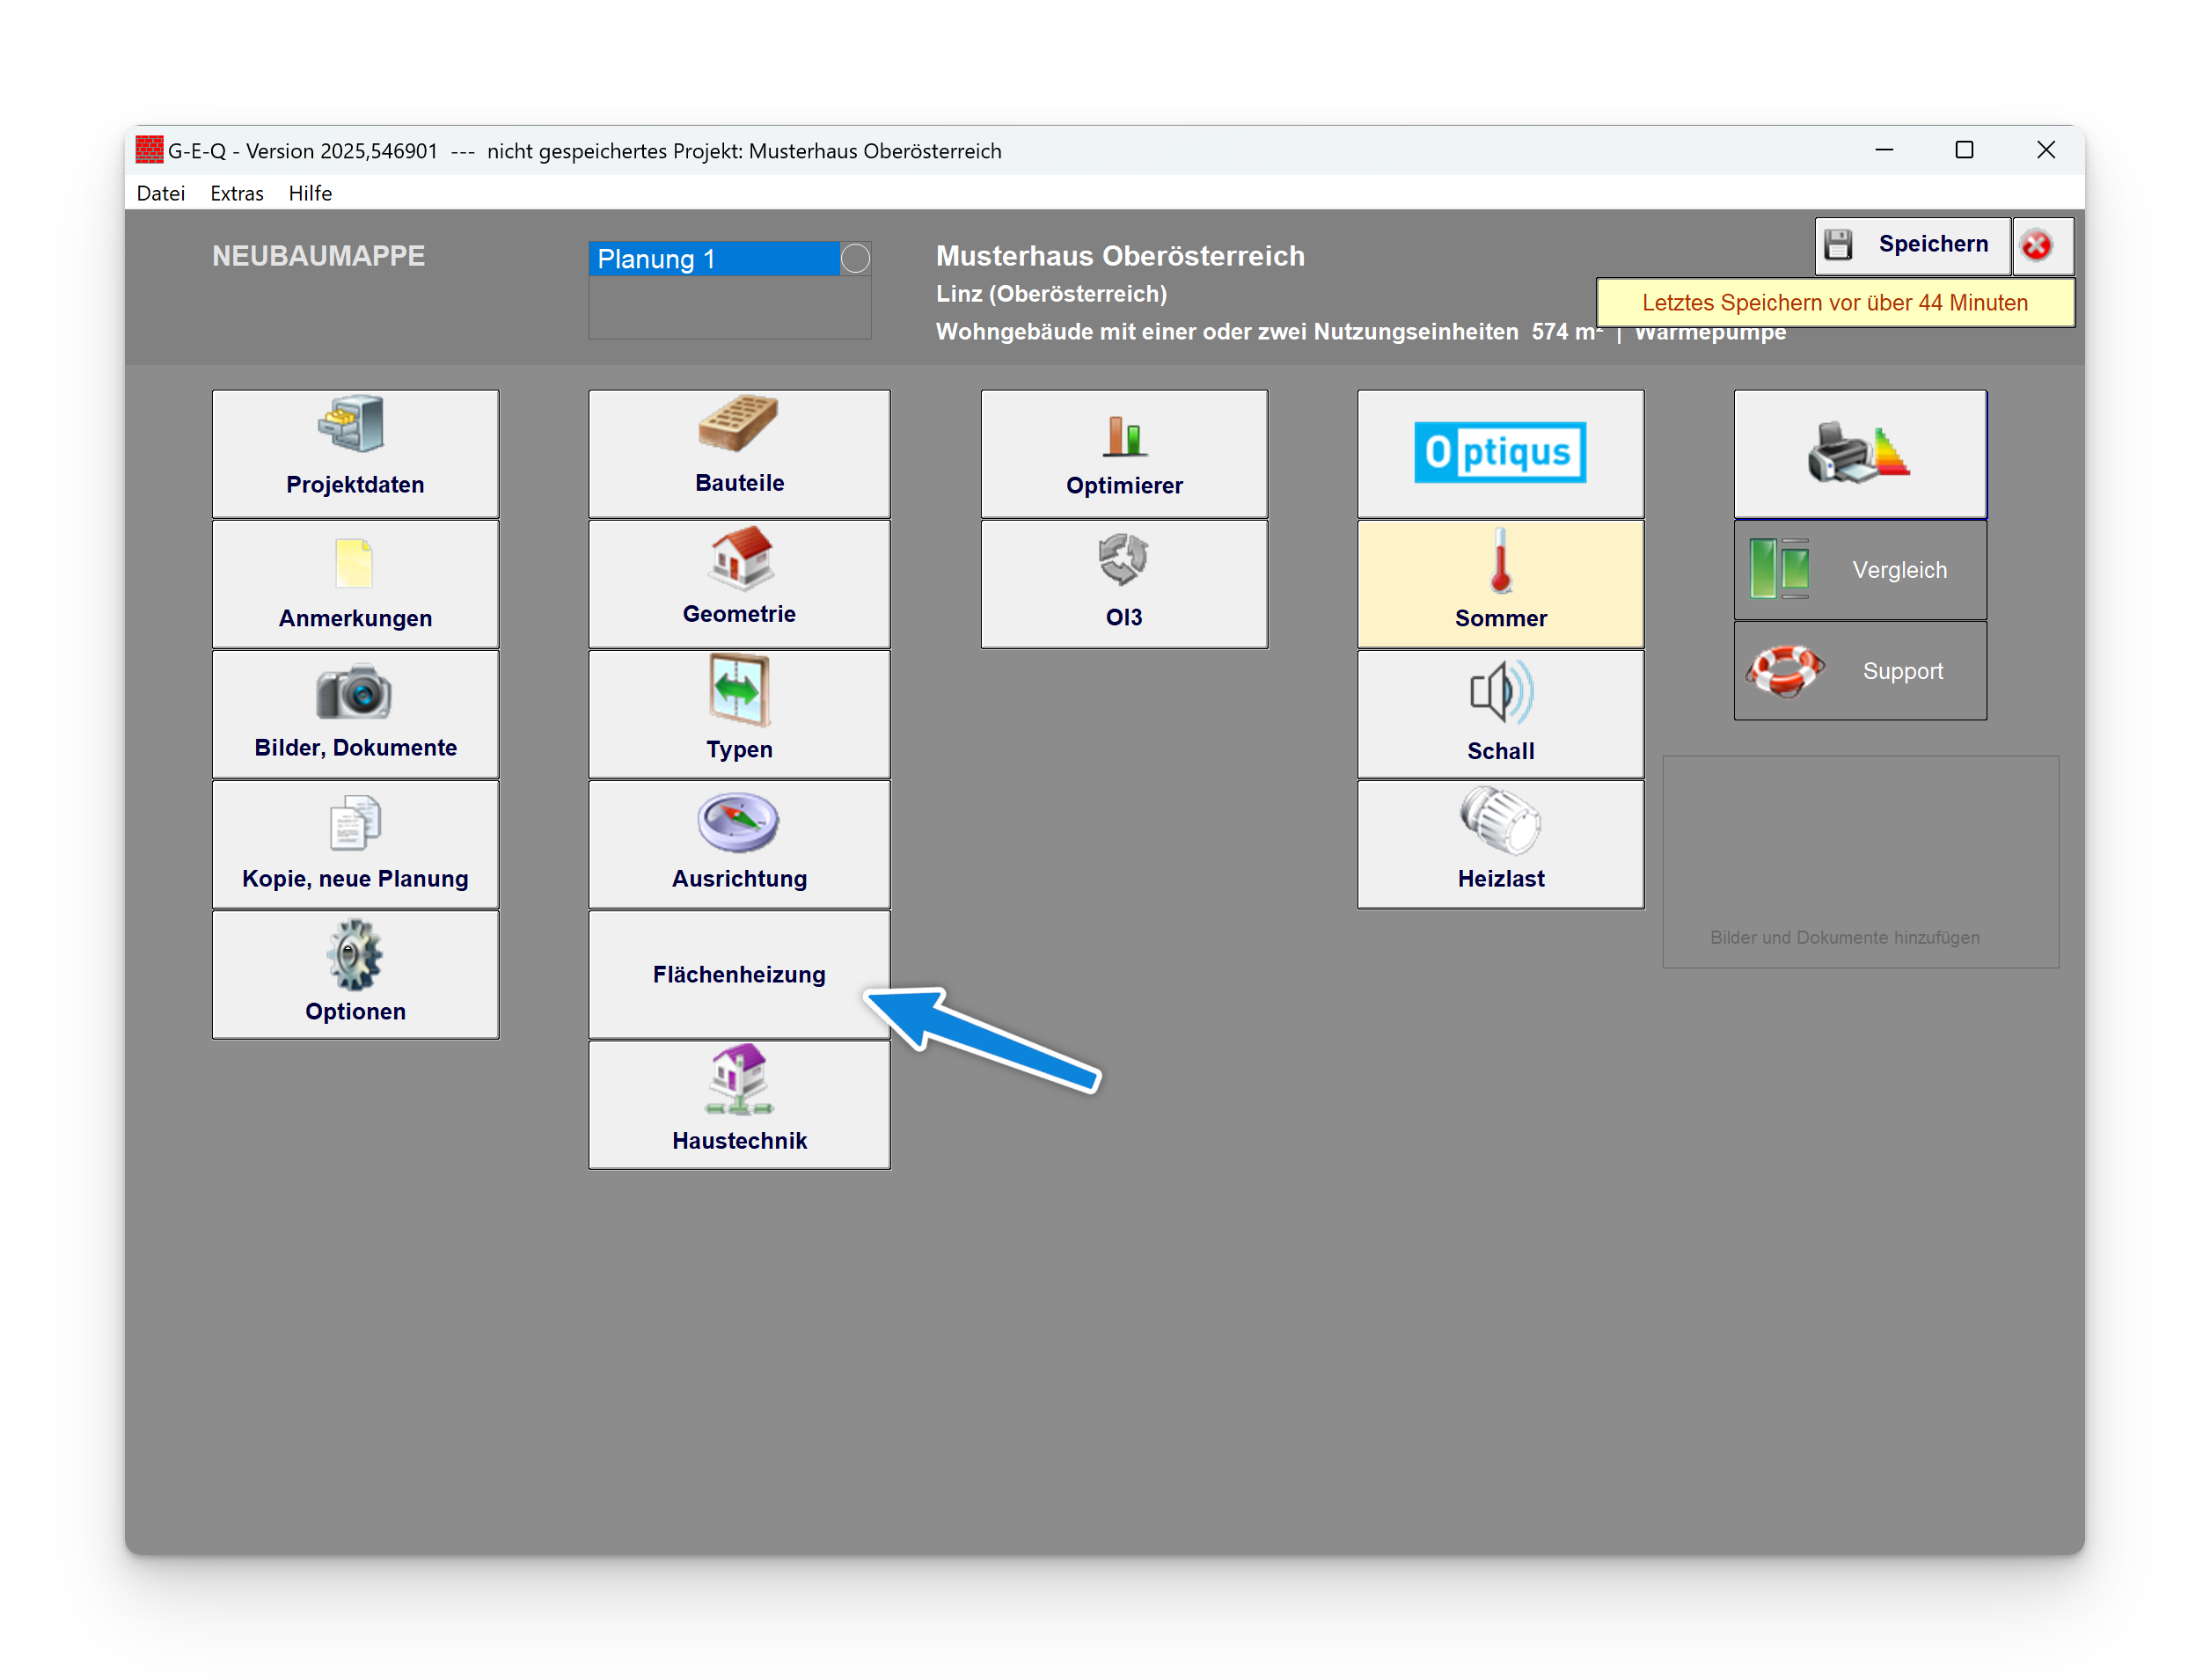Launch the Optimierer tool
Screen dimensions: 2210x1680
click(x=1124, y=453)
